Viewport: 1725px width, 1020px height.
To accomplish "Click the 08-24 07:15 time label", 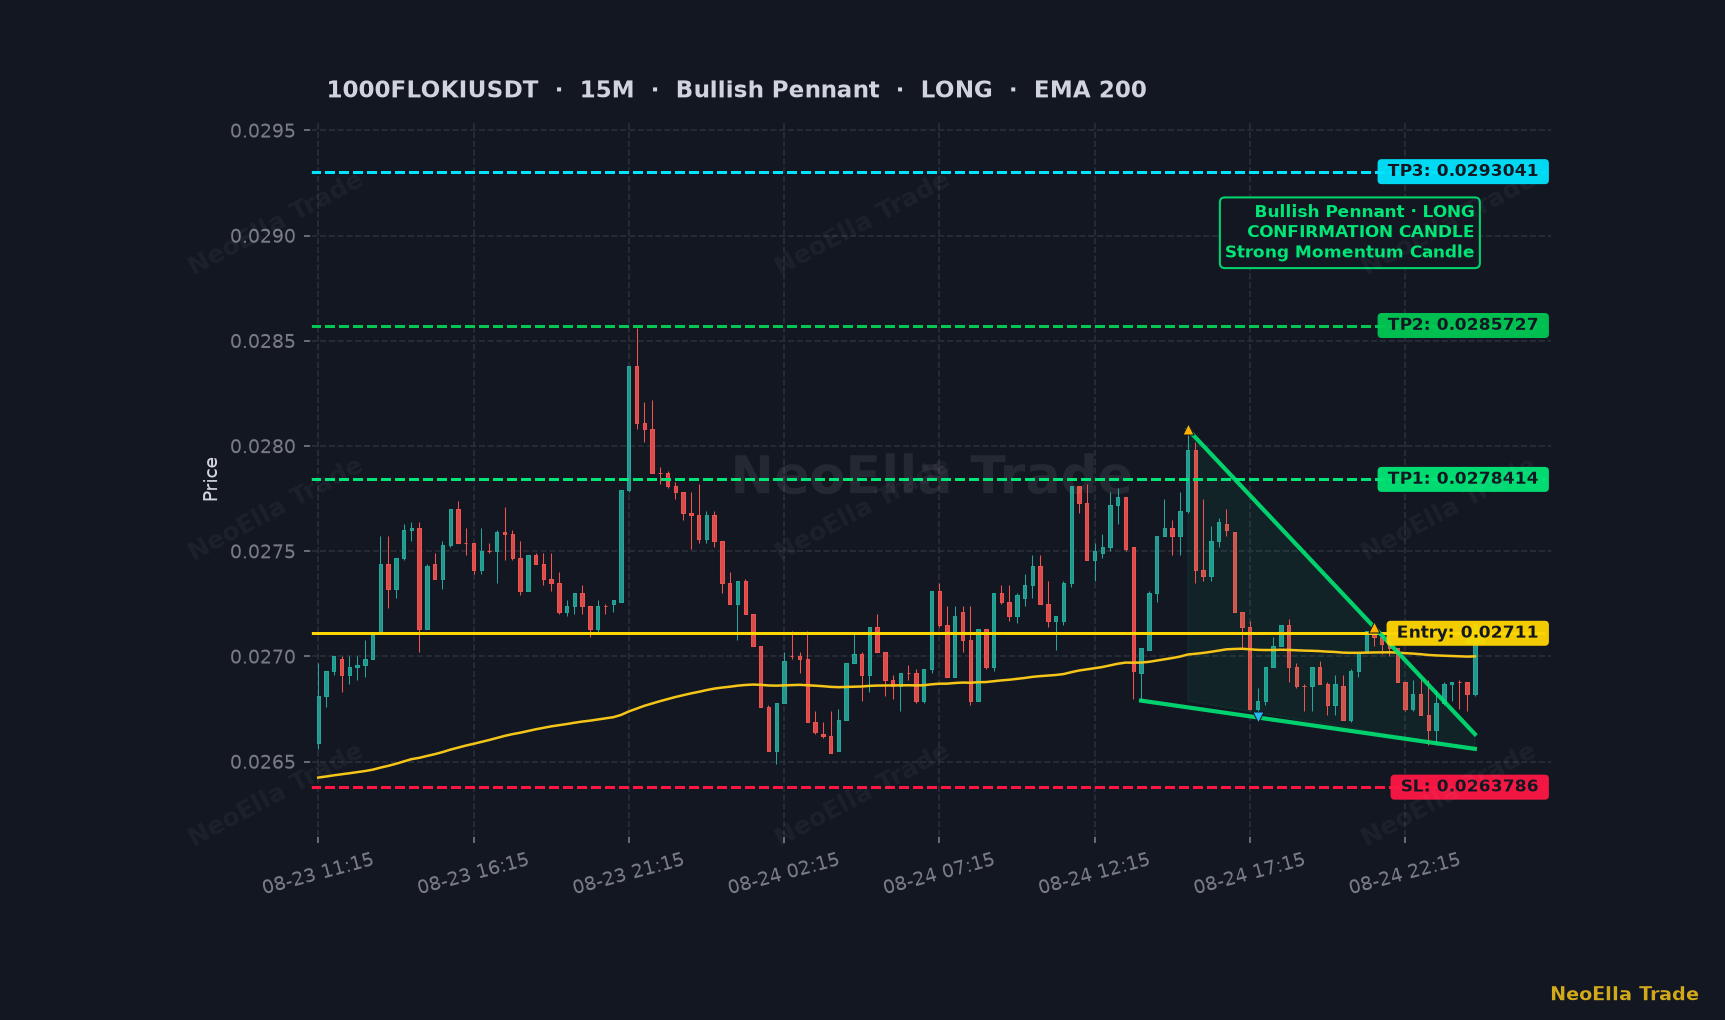I will click(939, 873).
